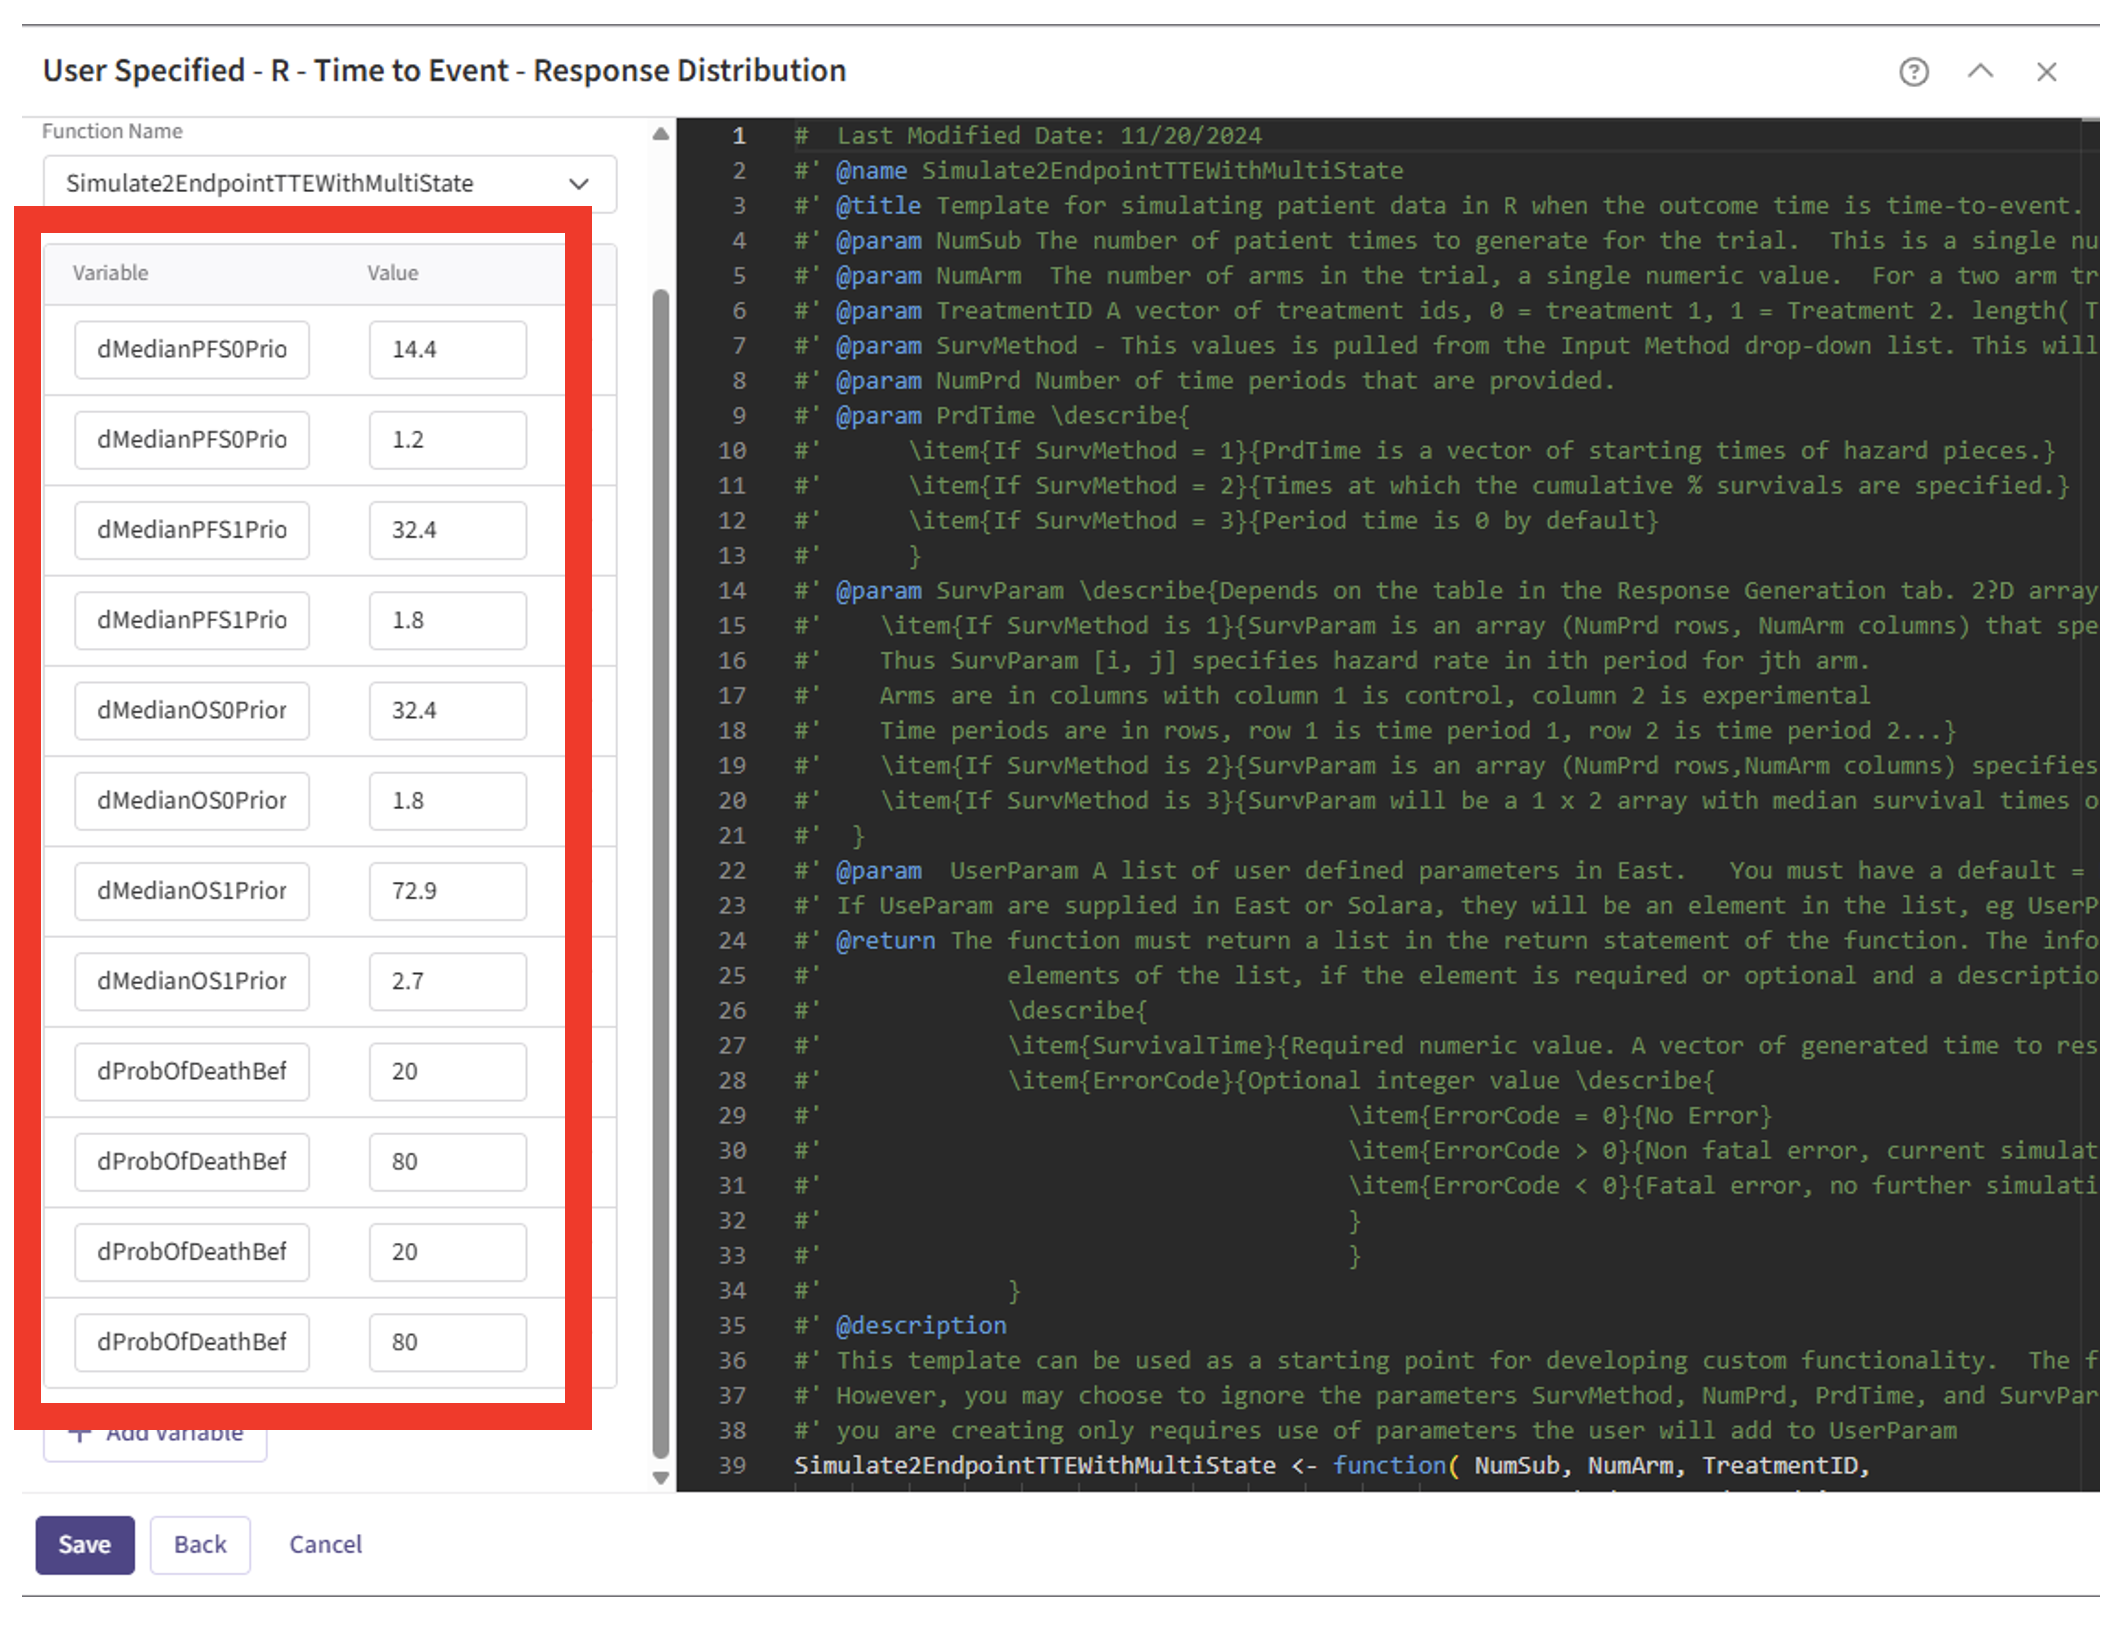Click scroll down arrow of variable panel

click(660, 1477)
